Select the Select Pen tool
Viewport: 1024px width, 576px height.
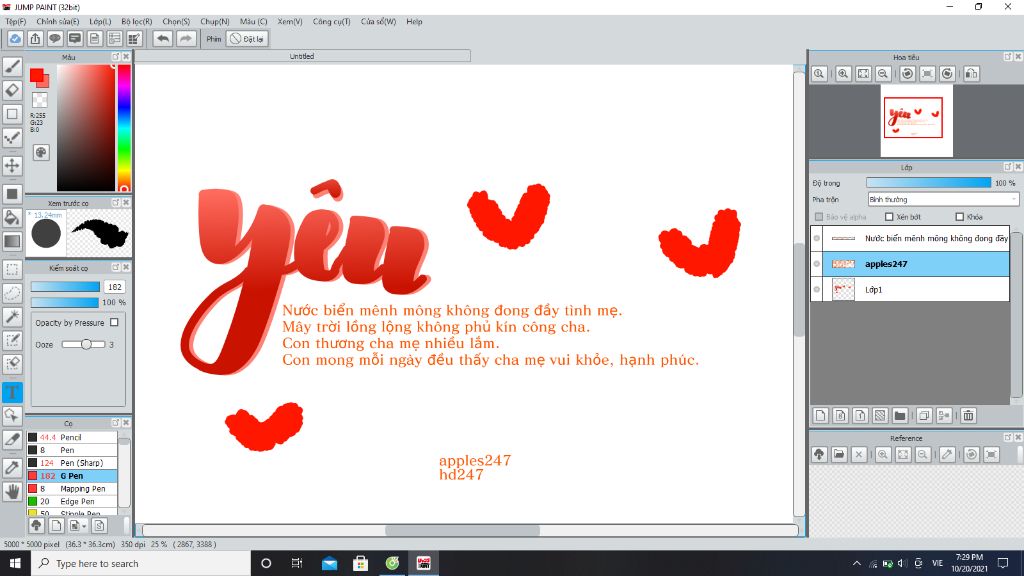pyautogui.click(x=12, y=340)
